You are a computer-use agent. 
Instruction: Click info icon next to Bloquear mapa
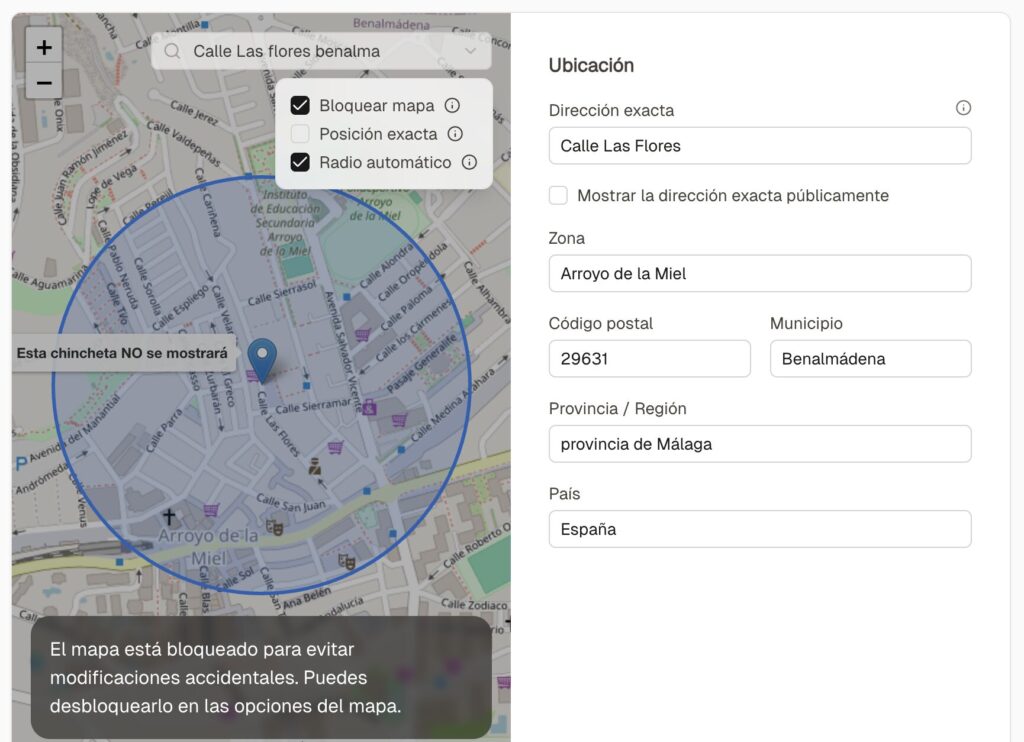pos(452,106)
